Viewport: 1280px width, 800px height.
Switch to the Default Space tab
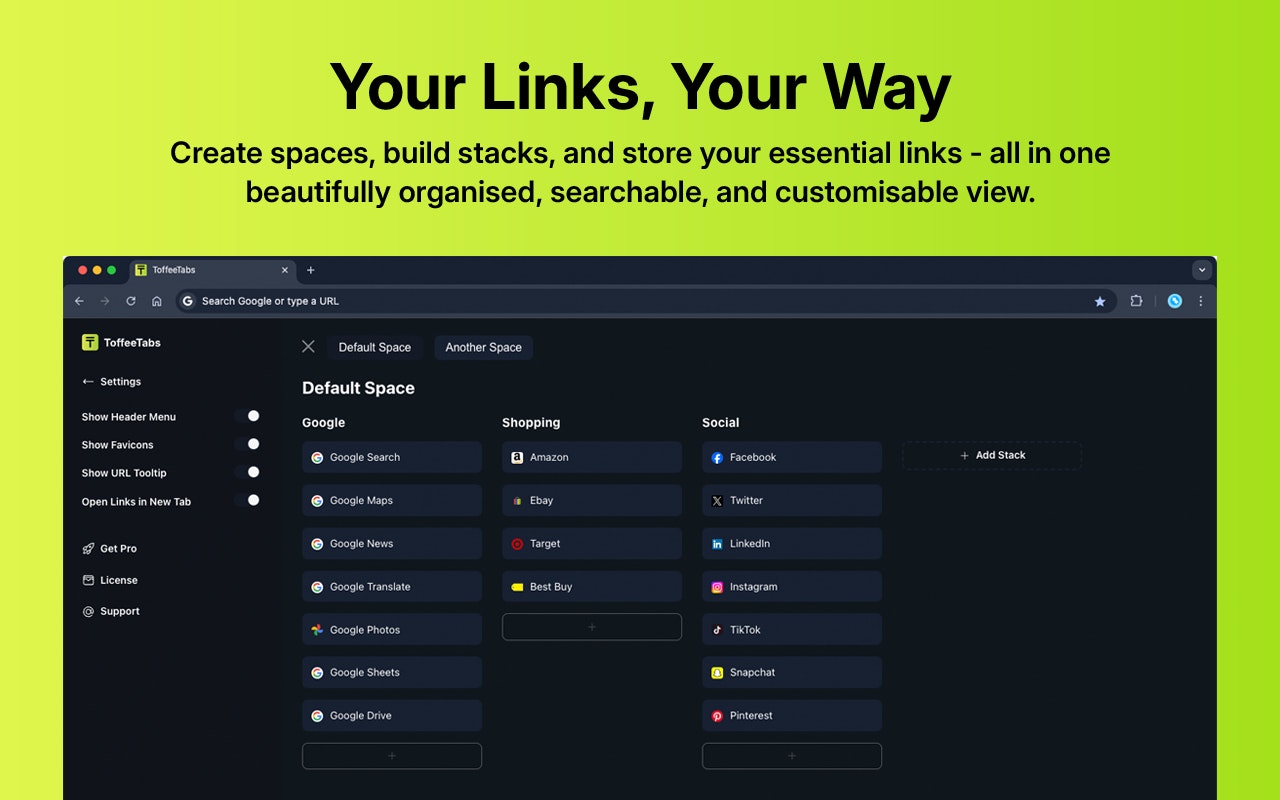(x=375, y=347)
